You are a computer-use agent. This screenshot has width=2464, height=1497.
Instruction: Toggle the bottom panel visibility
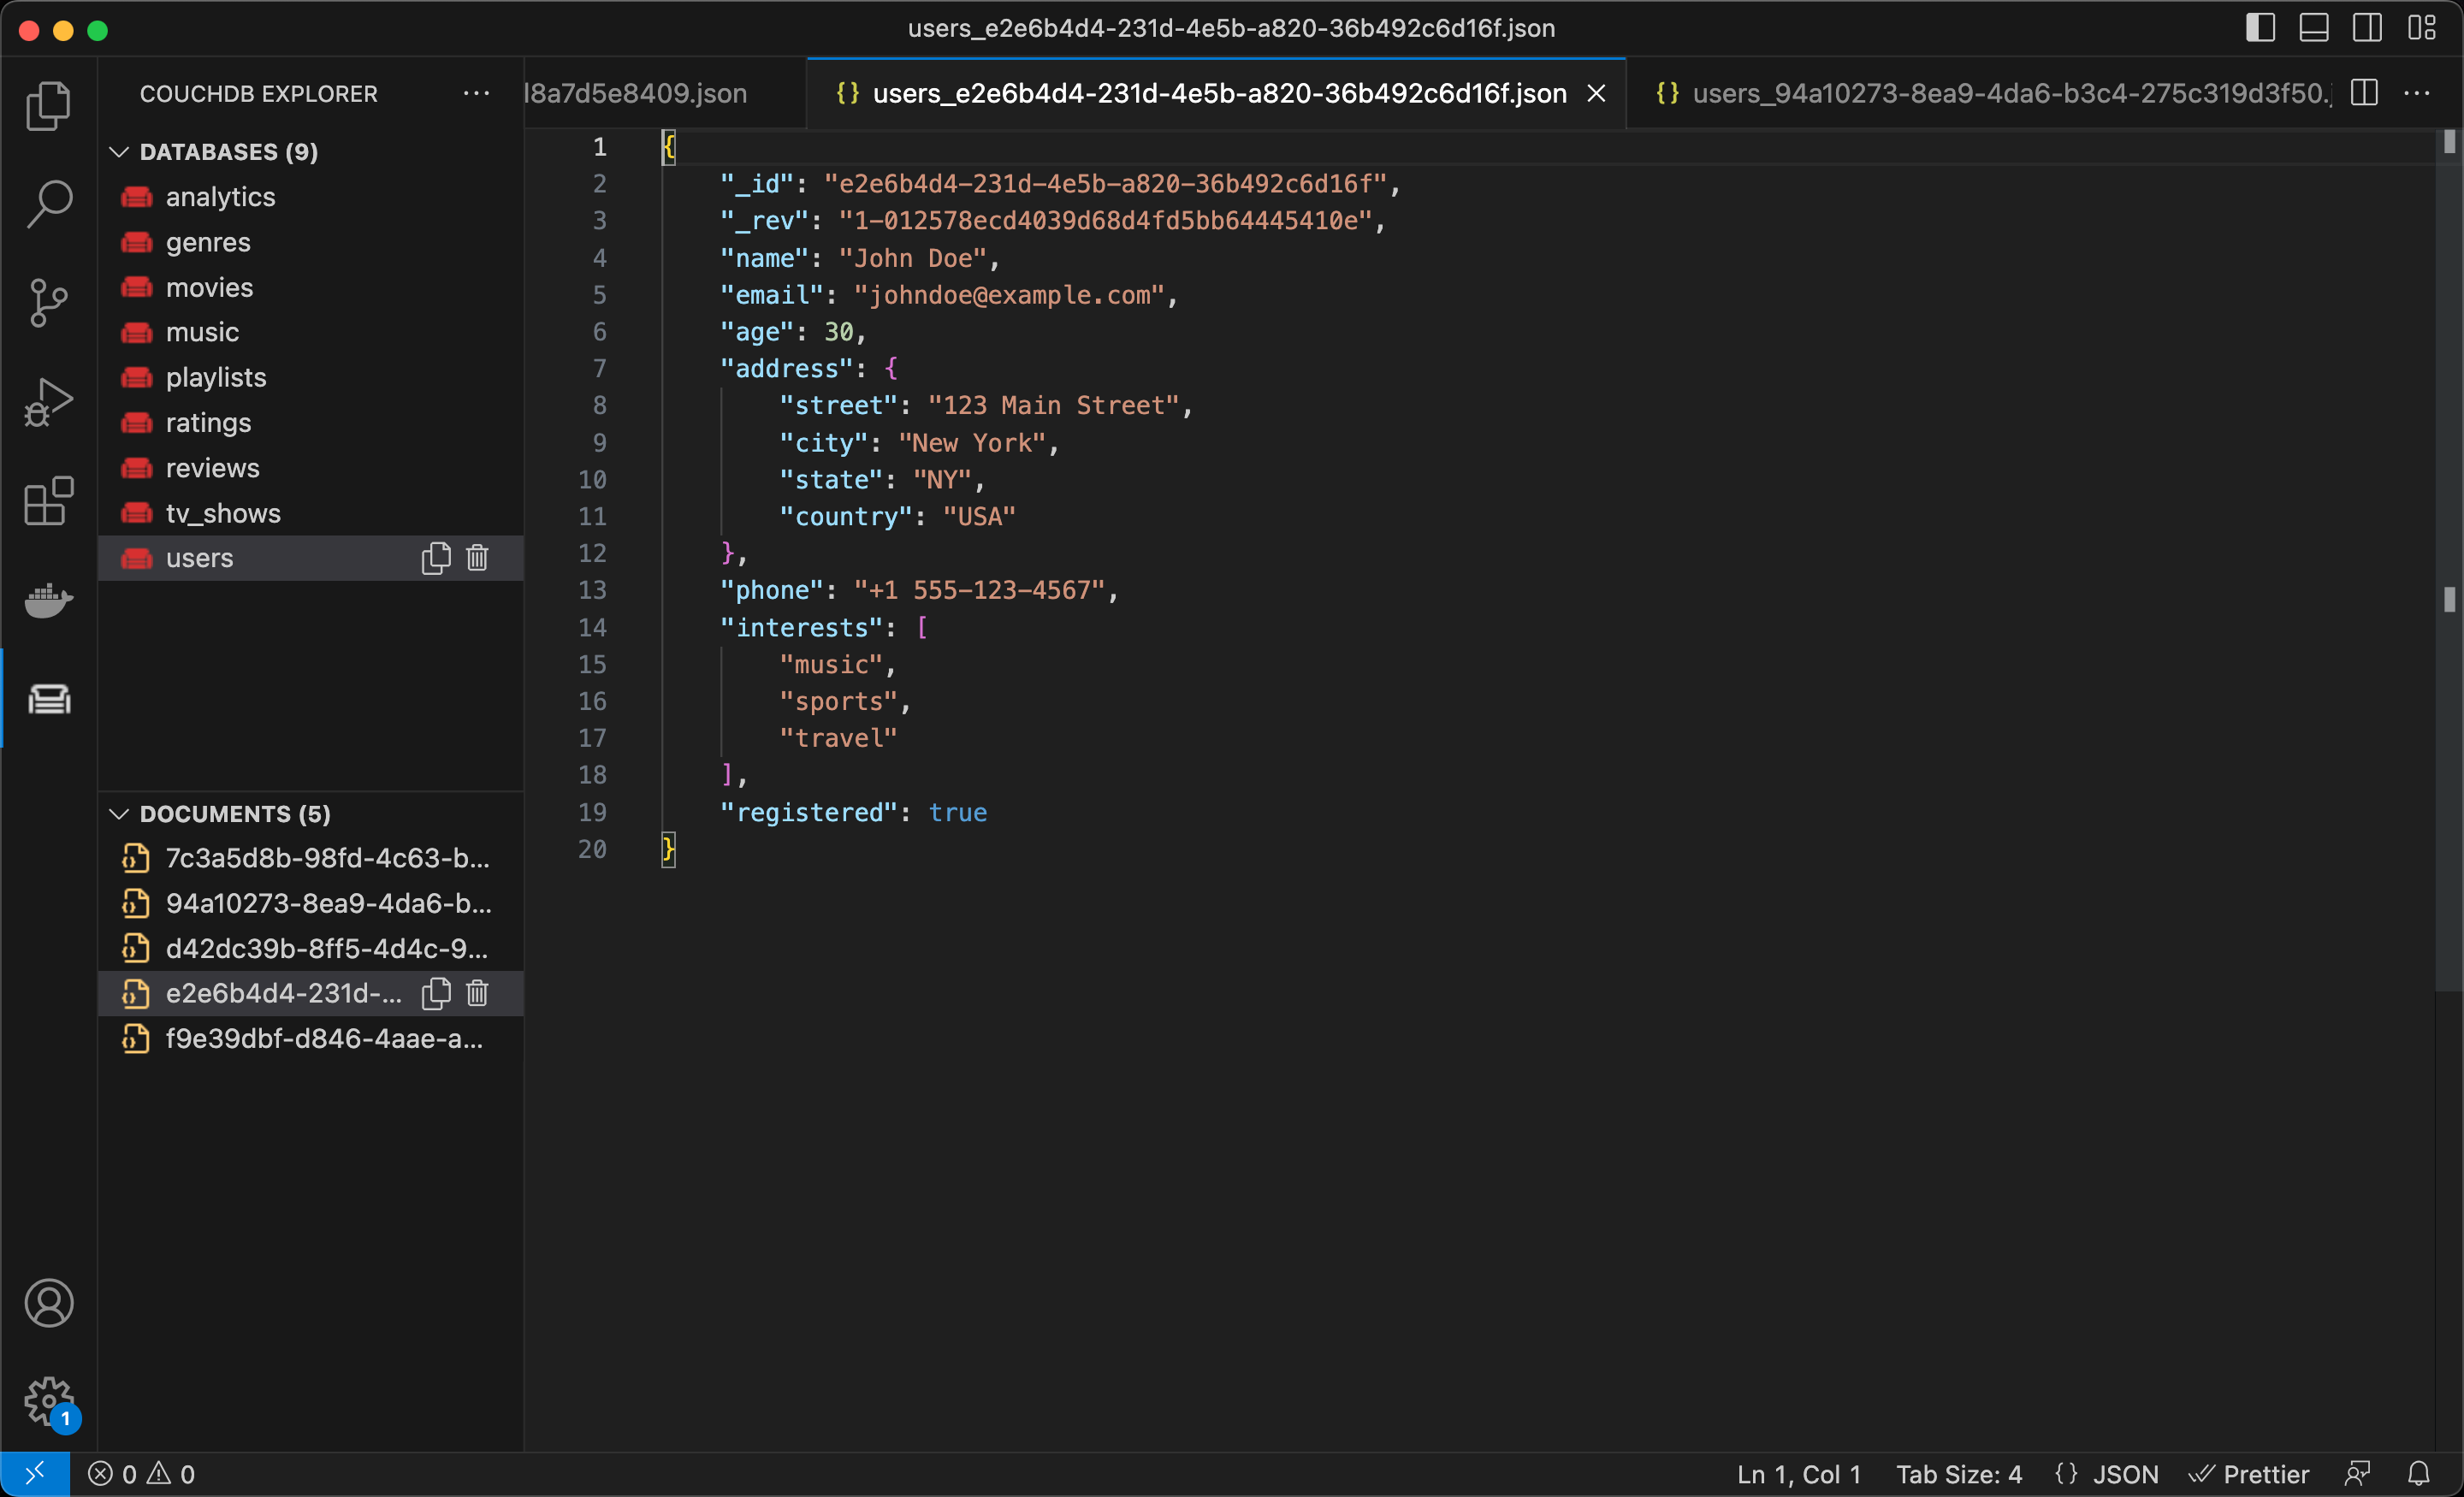pos(2313,28)
